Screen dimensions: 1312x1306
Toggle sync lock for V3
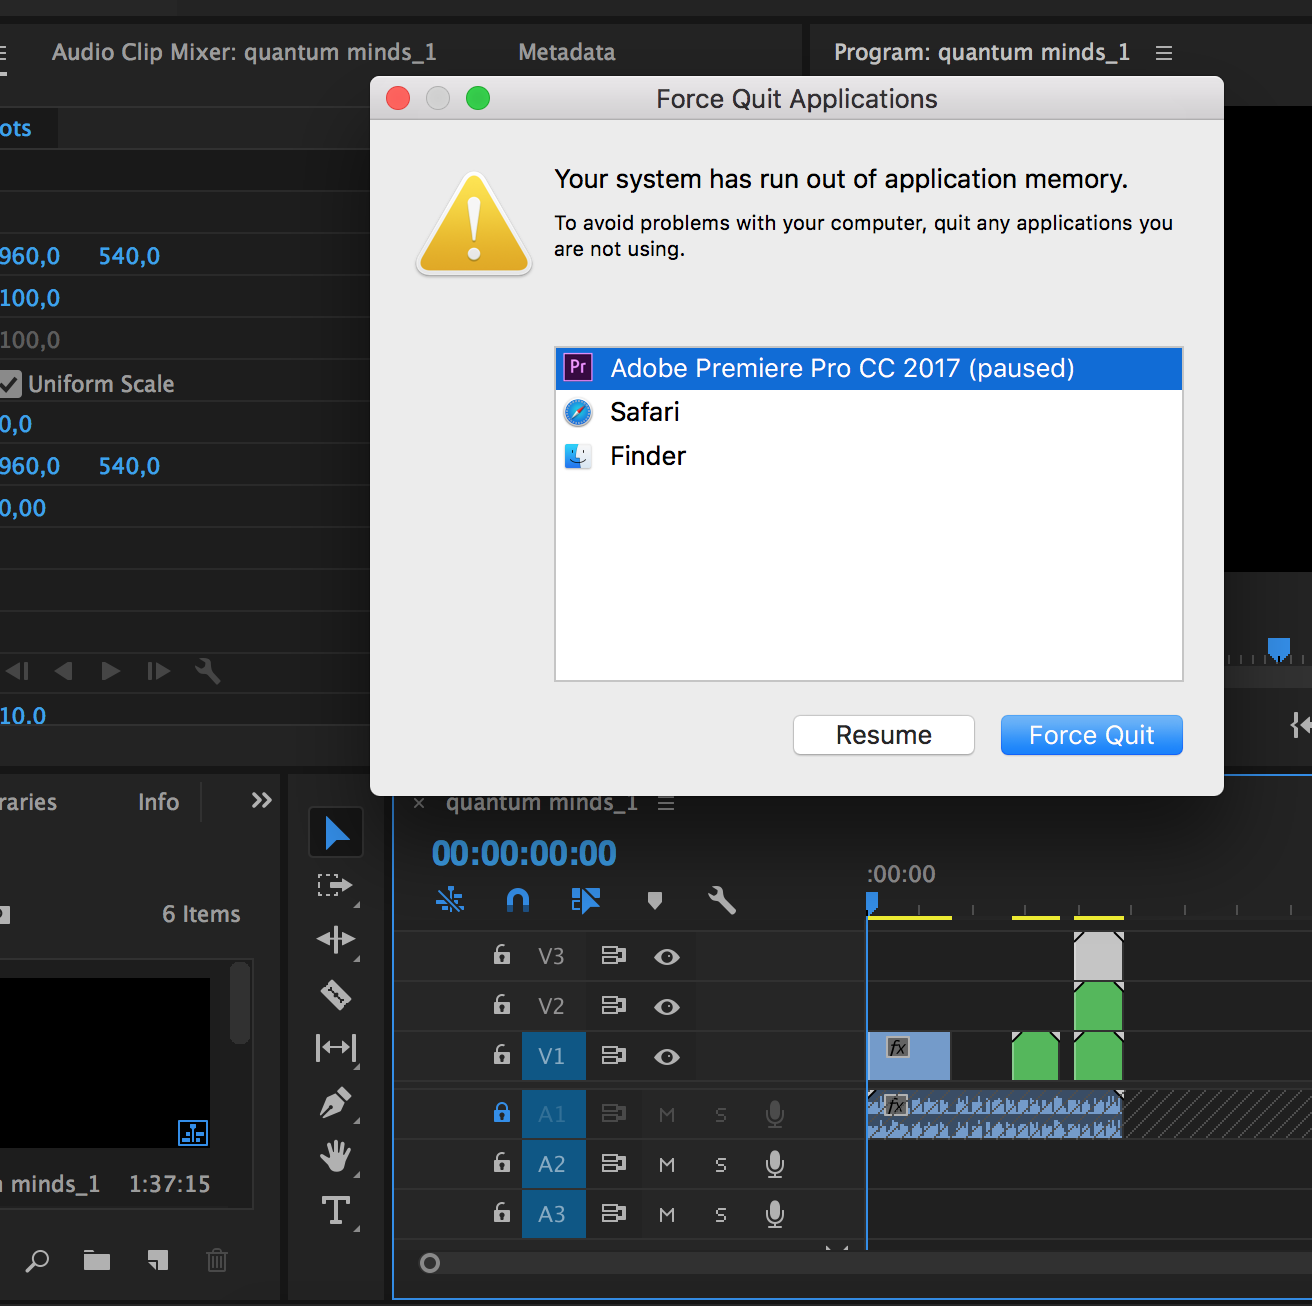(613, 956)
